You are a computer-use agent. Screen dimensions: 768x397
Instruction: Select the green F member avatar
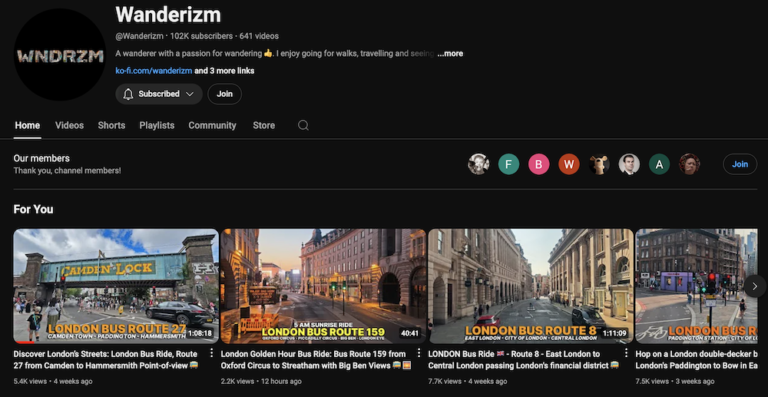[x=508, y=164]
